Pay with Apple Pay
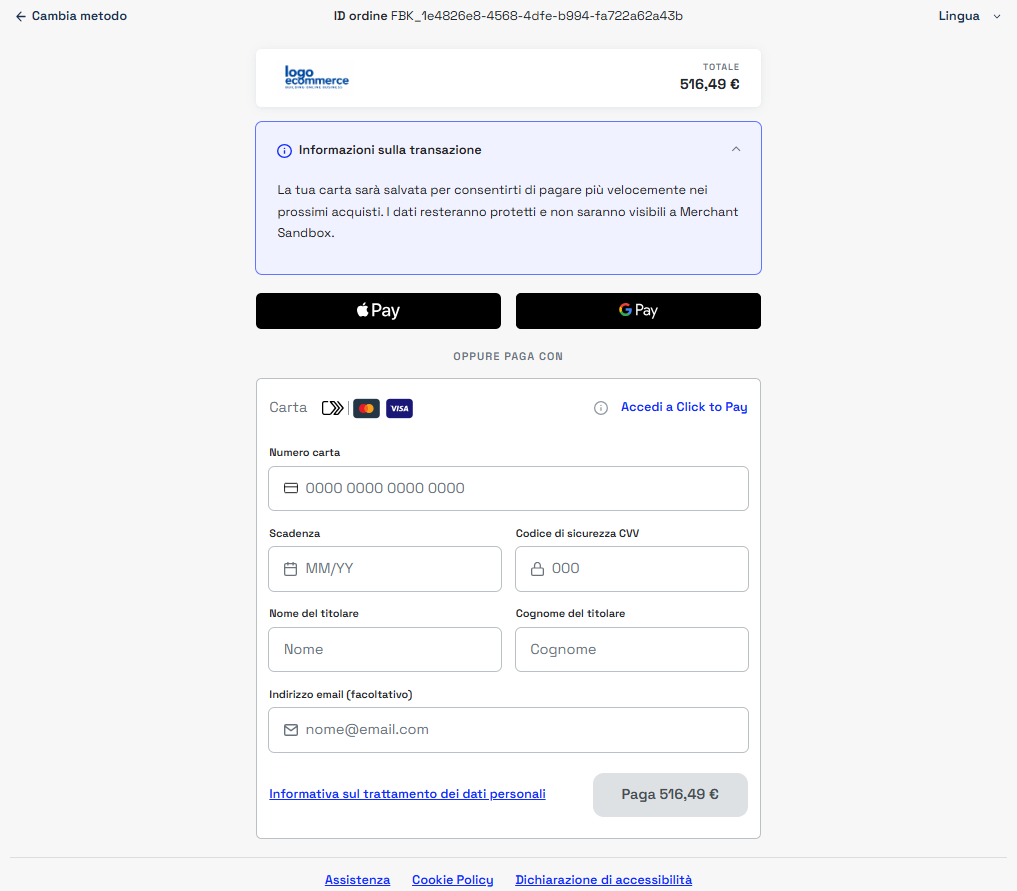This screenshot has height=891, width=1017. 378,311
